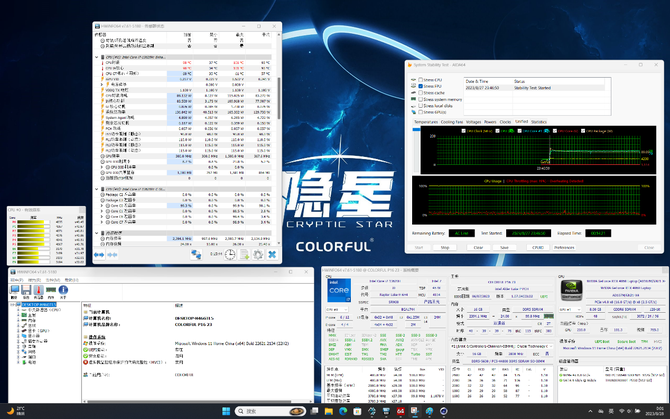
Task: Click date and clock on taskbar
Action: click(655, 411)
